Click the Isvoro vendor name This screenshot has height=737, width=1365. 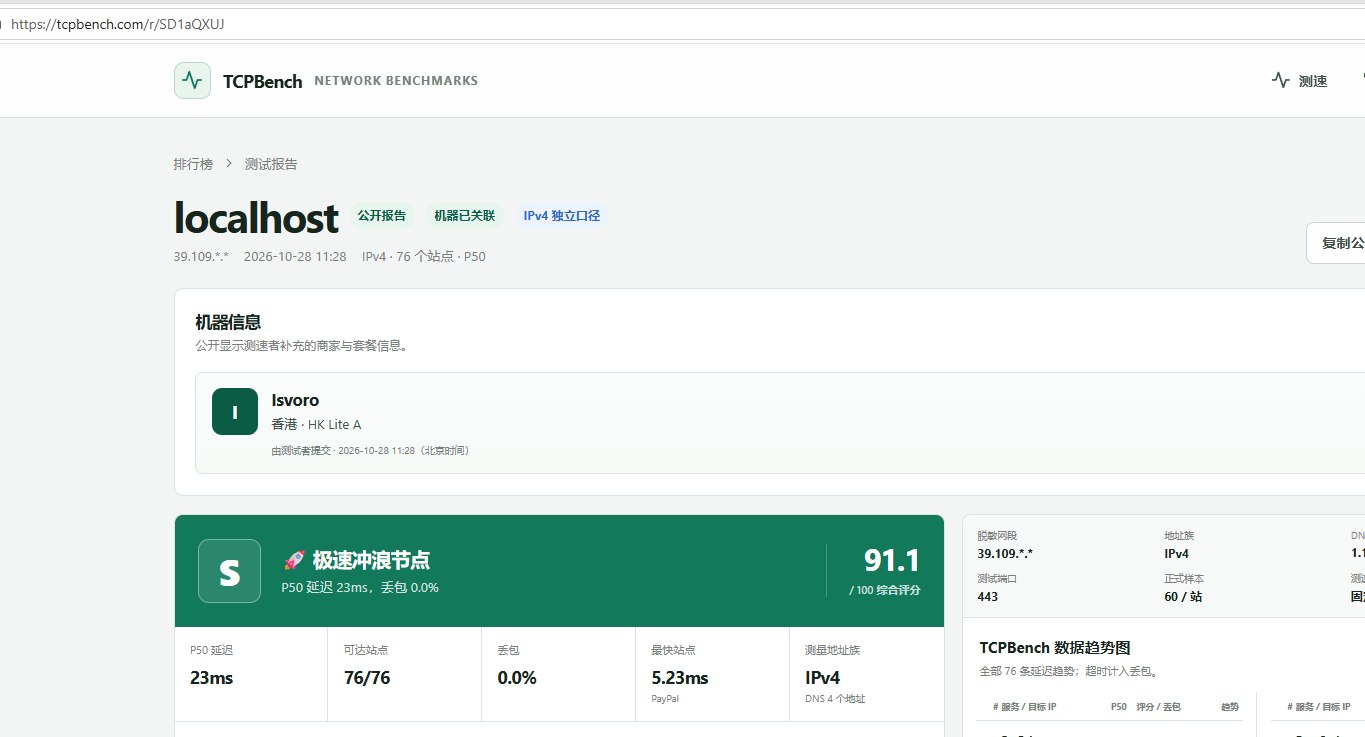coord(295,400)
